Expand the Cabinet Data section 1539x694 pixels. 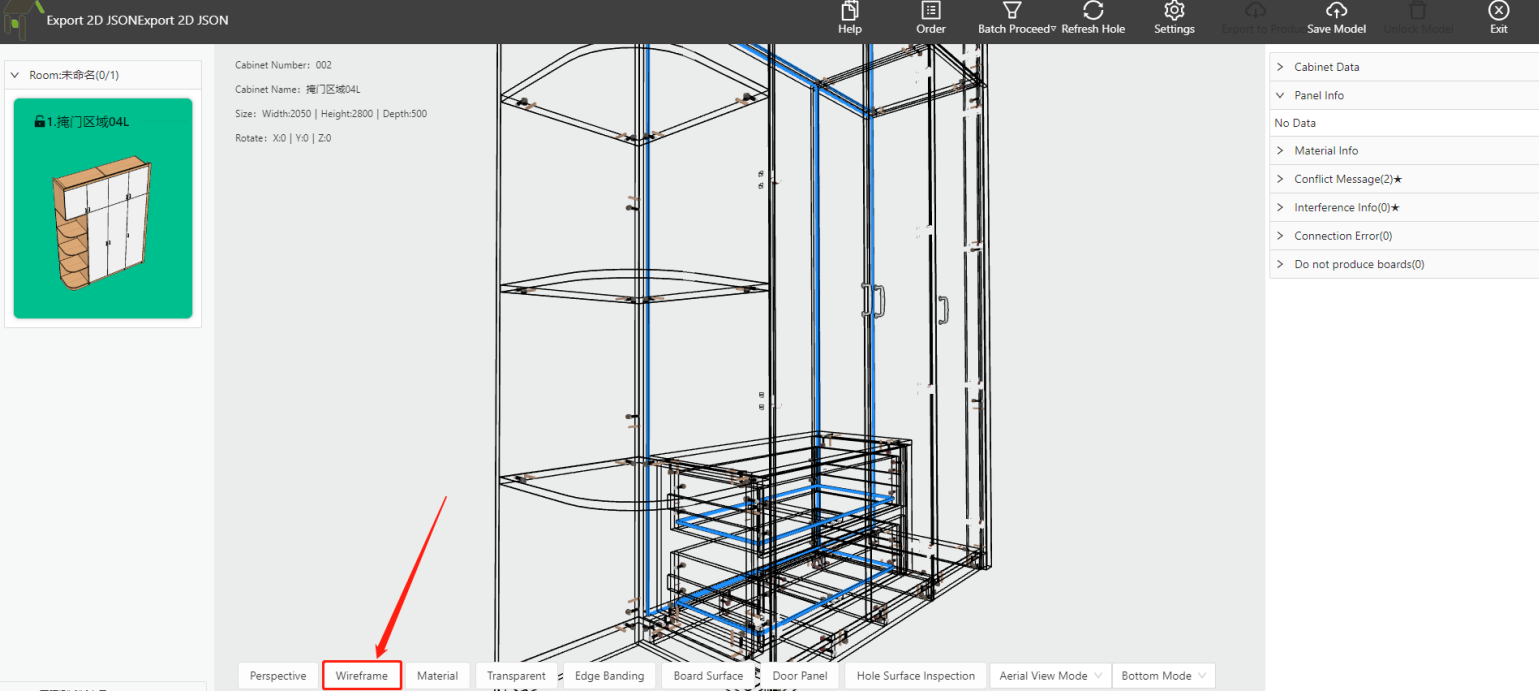click(x=1326, y=67)
